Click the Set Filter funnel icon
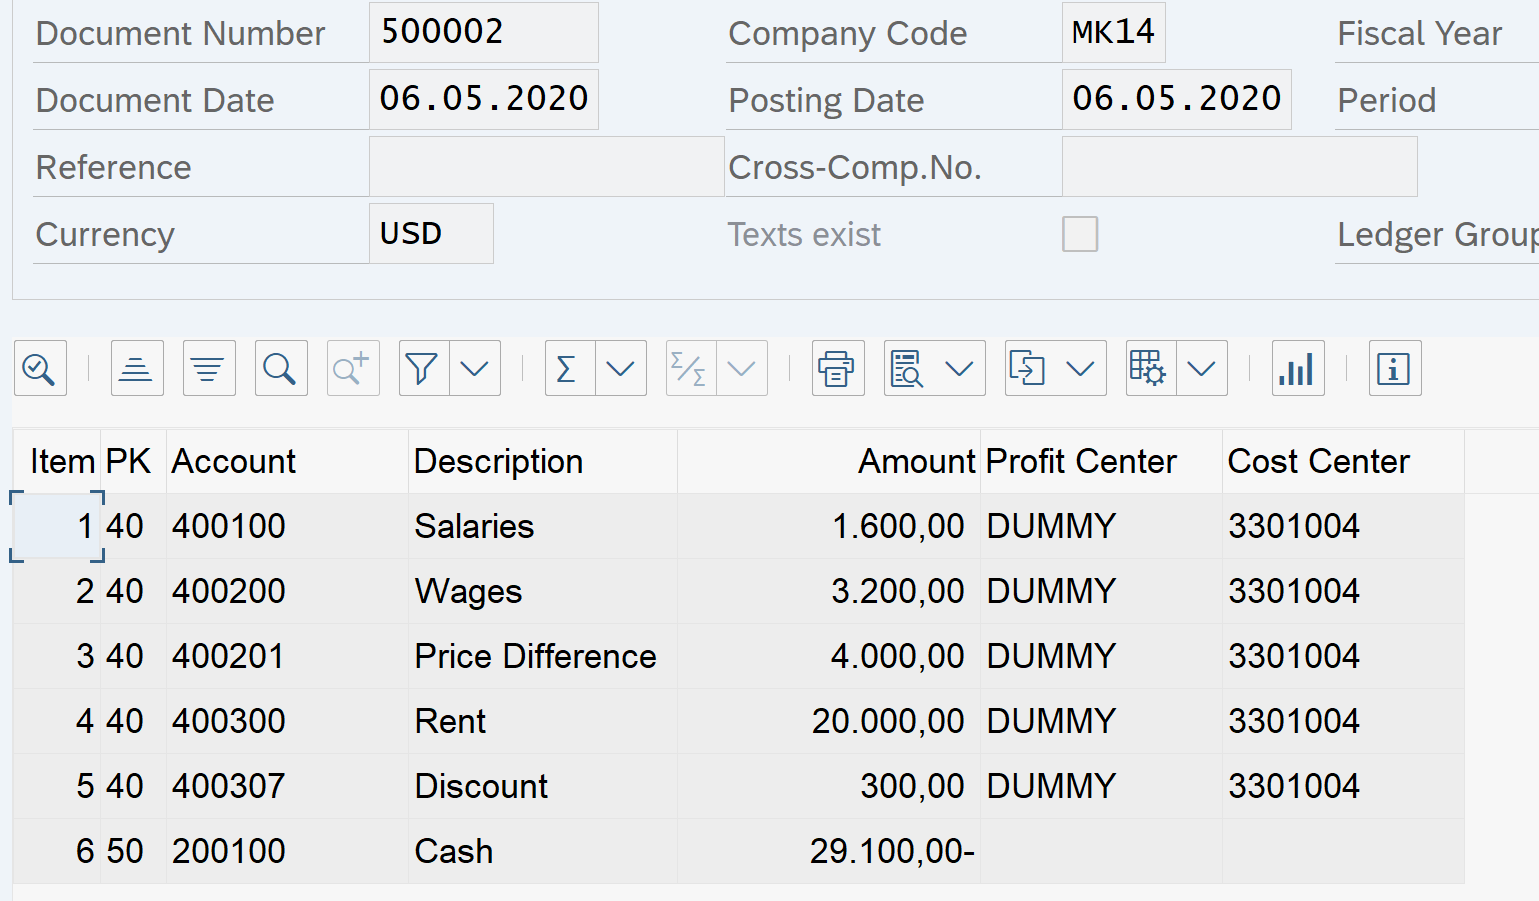The image size is (1539, 901). [423, 369]
